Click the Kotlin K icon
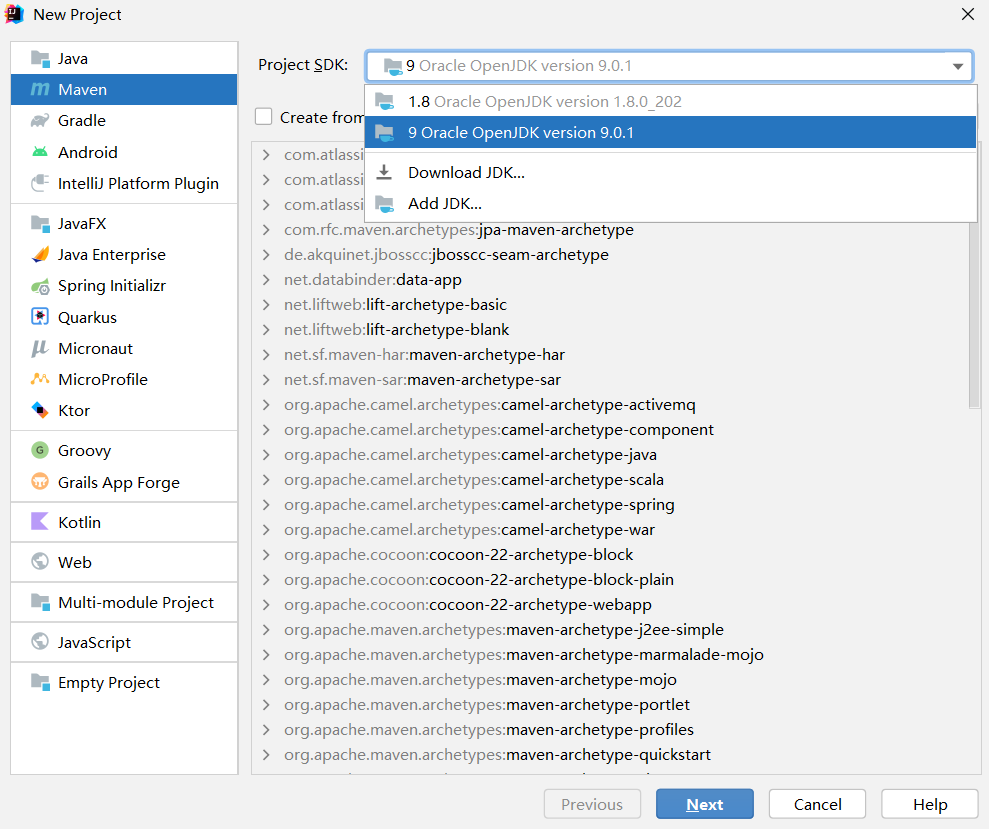 (40, 522)
